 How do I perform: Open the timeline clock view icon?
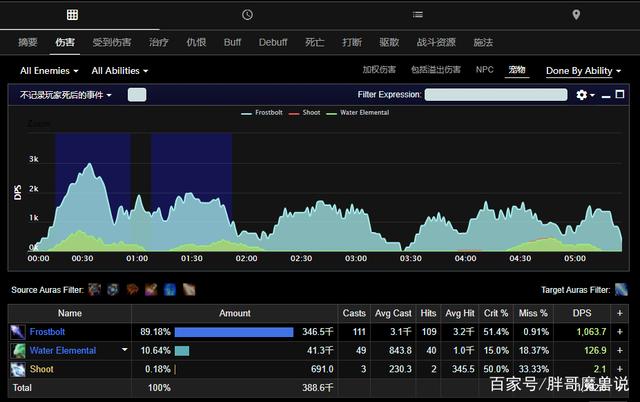[x=247, y=14]
